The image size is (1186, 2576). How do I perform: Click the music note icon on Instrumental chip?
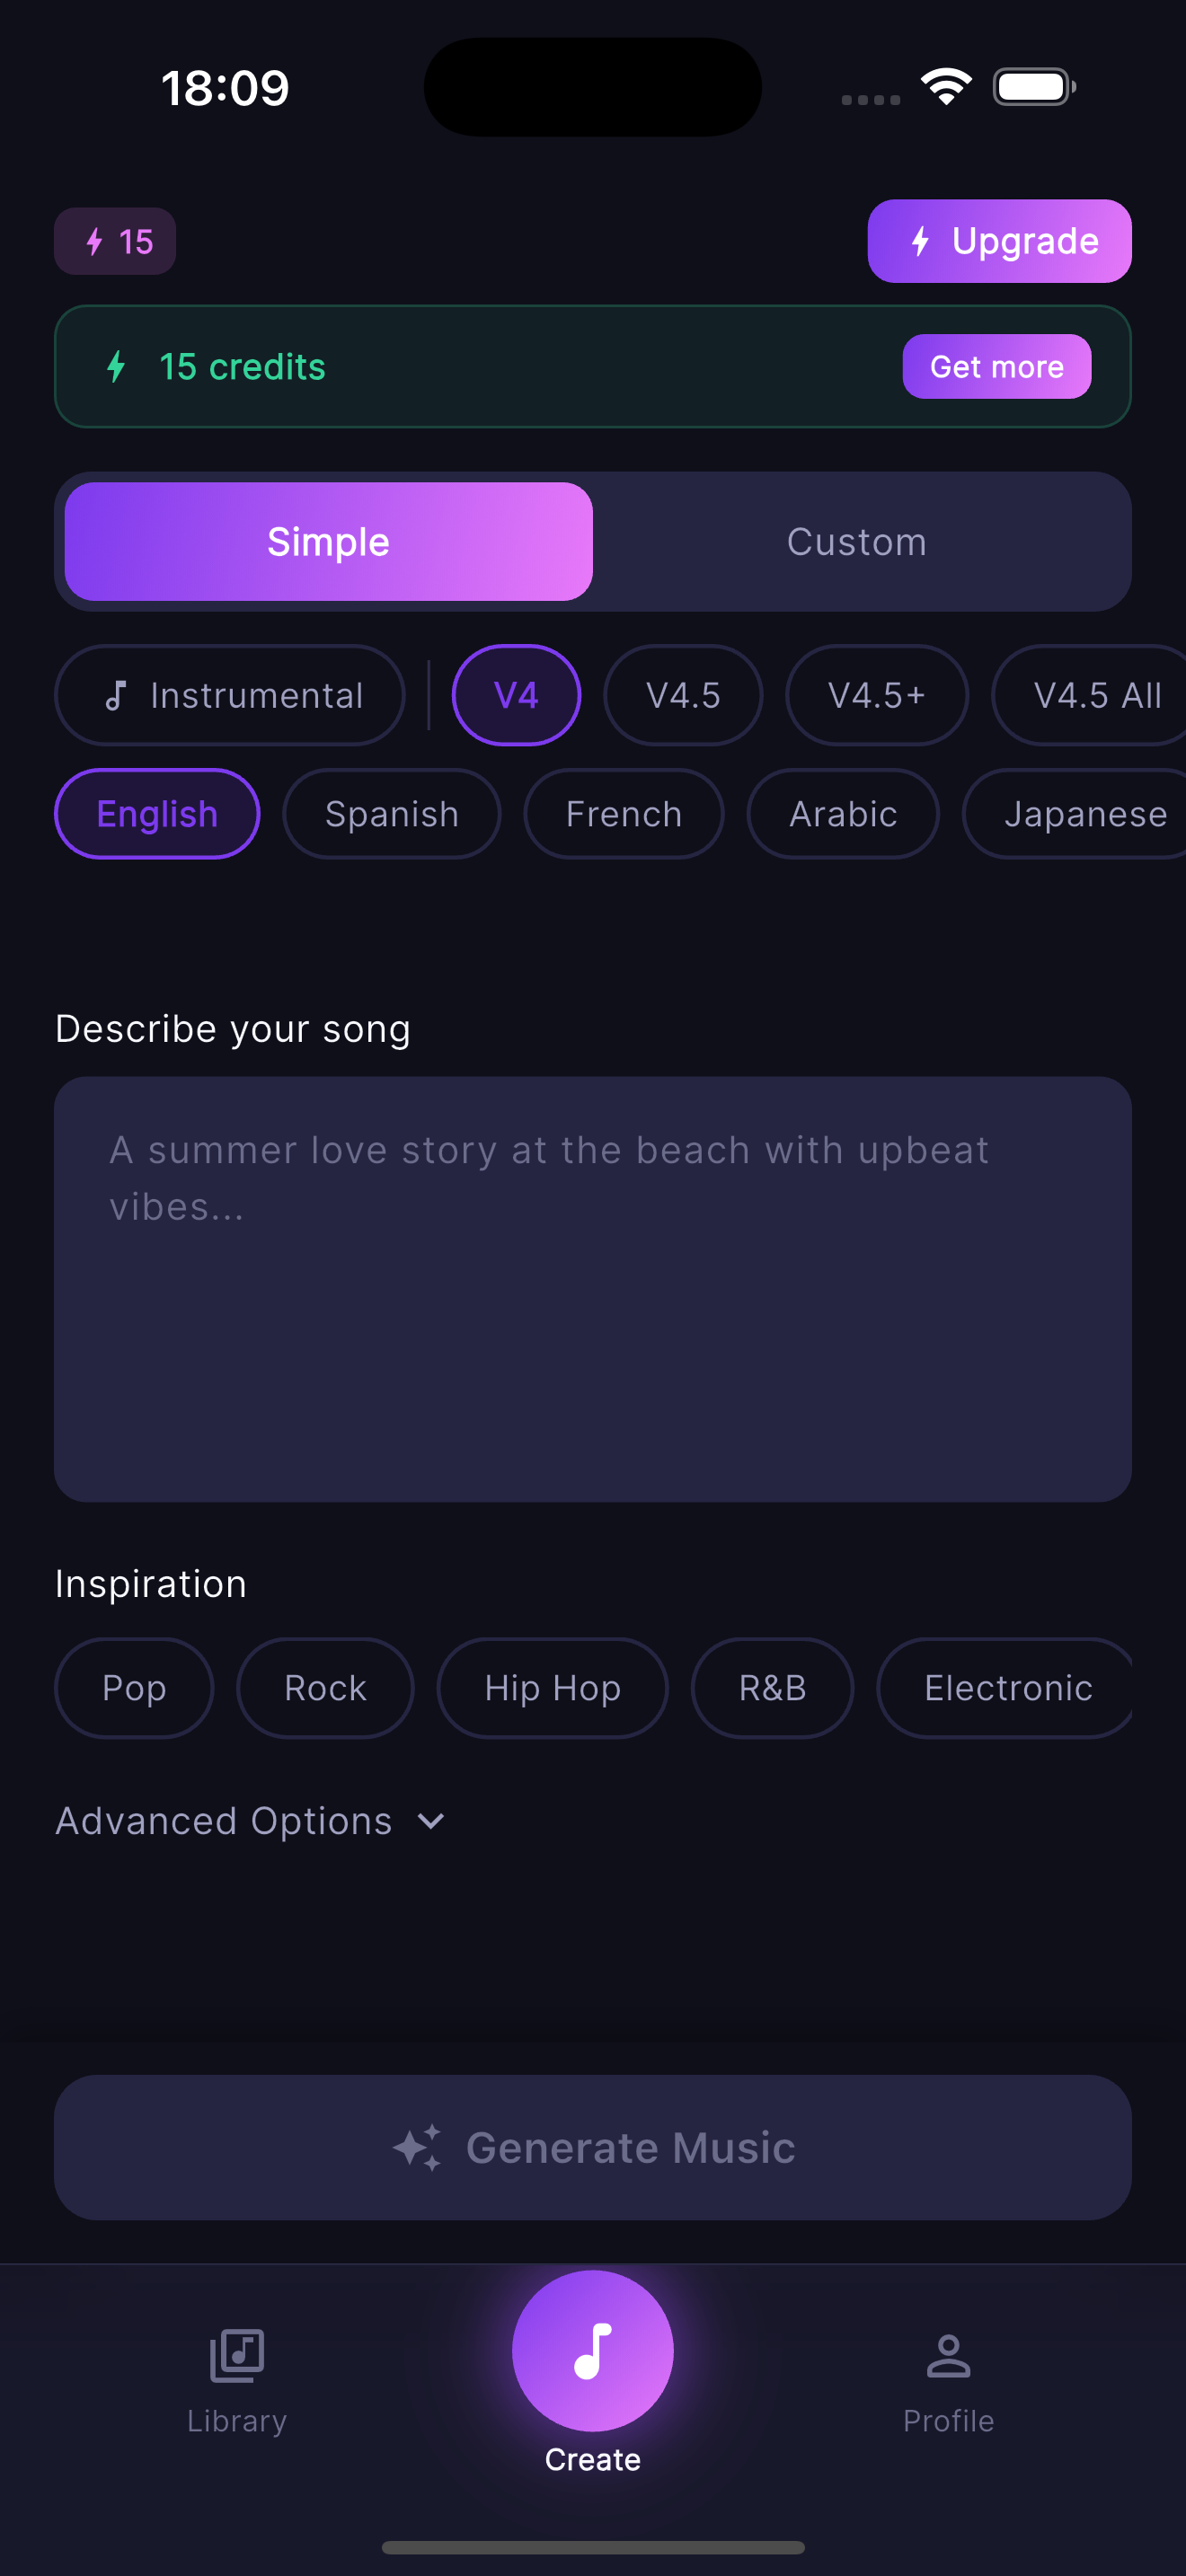click(x=116, y=694)
